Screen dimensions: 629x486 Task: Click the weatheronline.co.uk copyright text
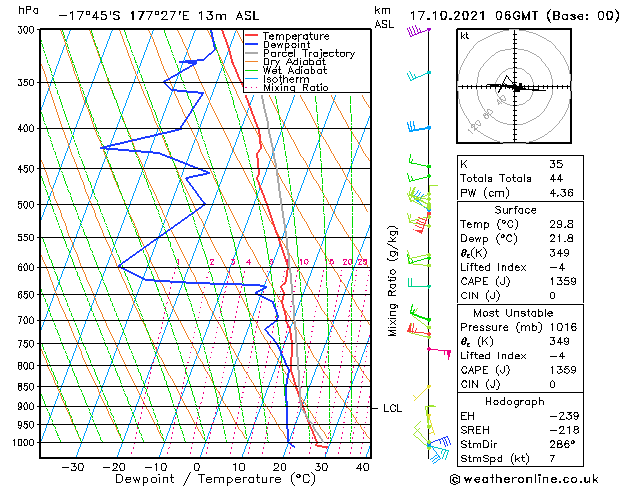pos(524,479)
